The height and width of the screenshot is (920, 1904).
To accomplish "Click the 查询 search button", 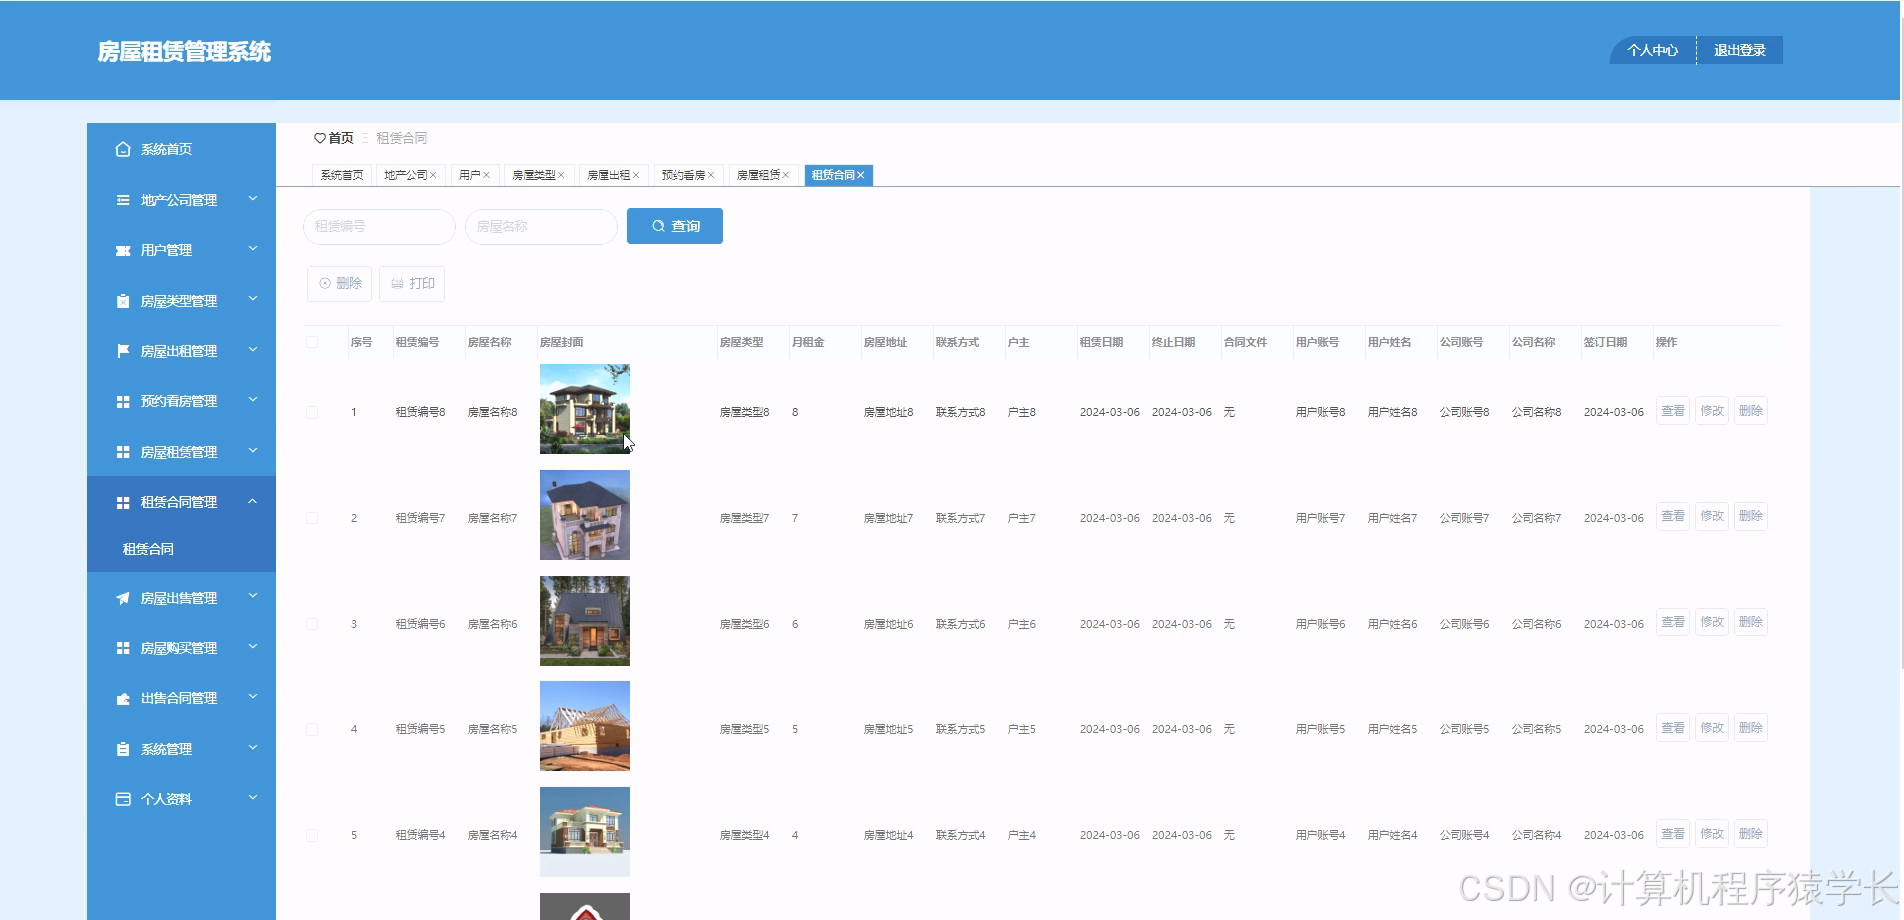I will (x=675, y=226).
